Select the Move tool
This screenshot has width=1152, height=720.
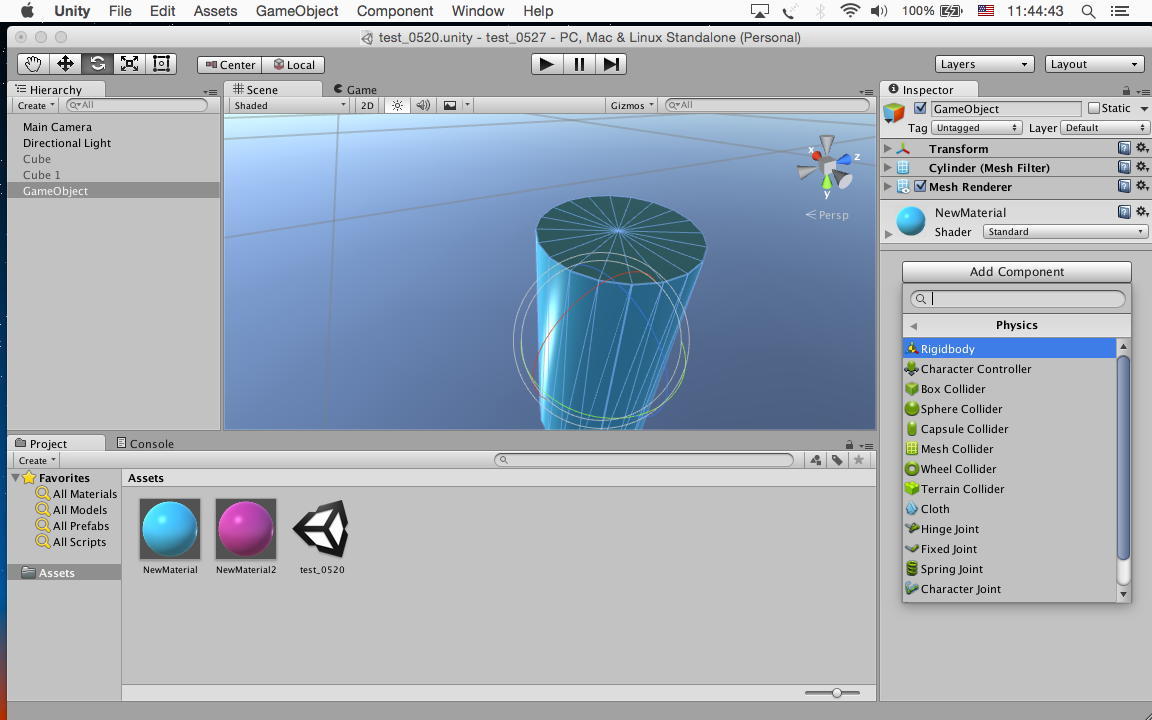(x=65, y=64)
